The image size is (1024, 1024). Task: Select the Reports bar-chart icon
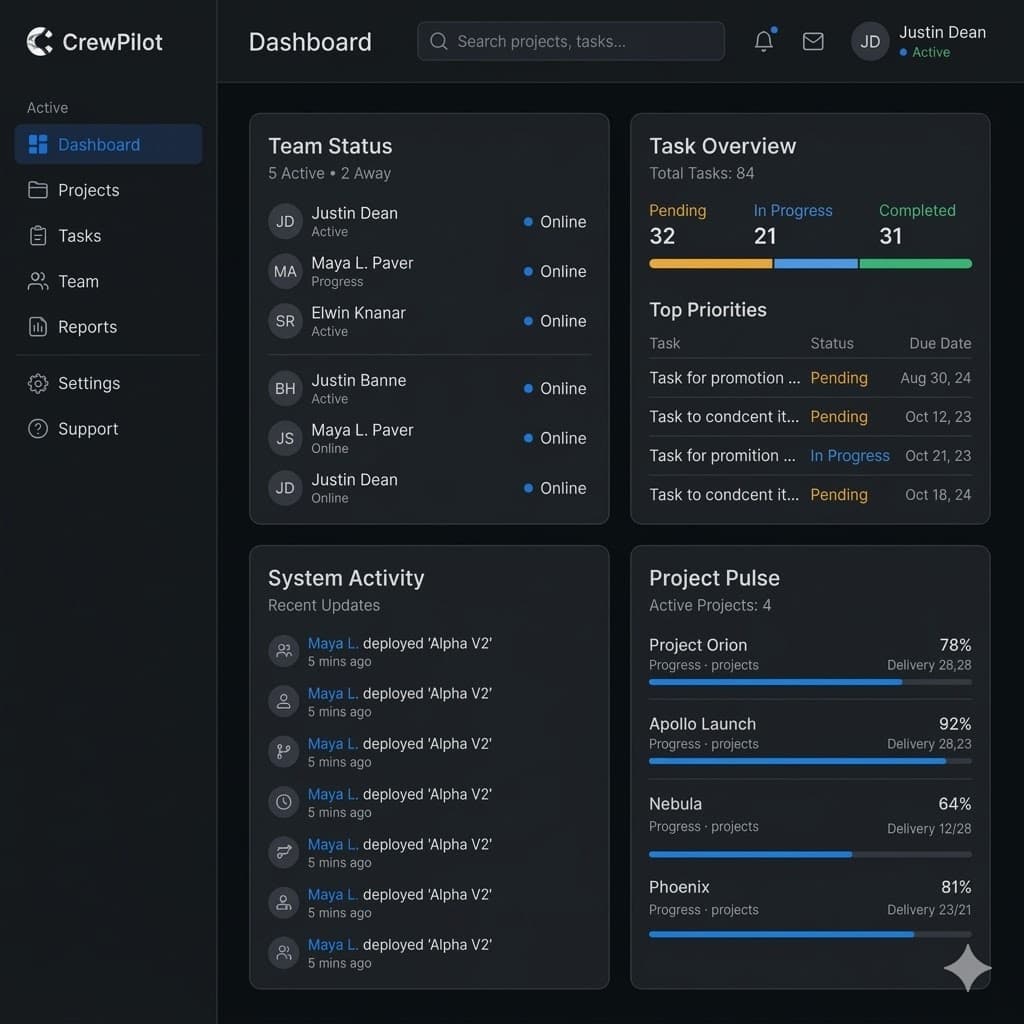(40, 327)
